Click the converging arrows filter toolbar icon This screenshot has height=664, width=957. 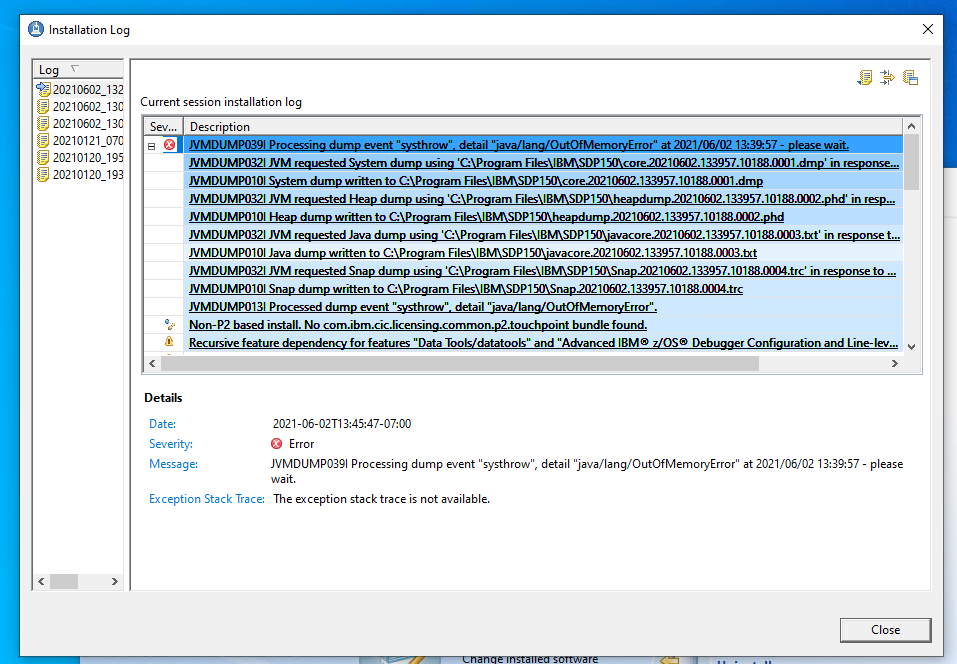pyautogui.click(x=887, y=78)
